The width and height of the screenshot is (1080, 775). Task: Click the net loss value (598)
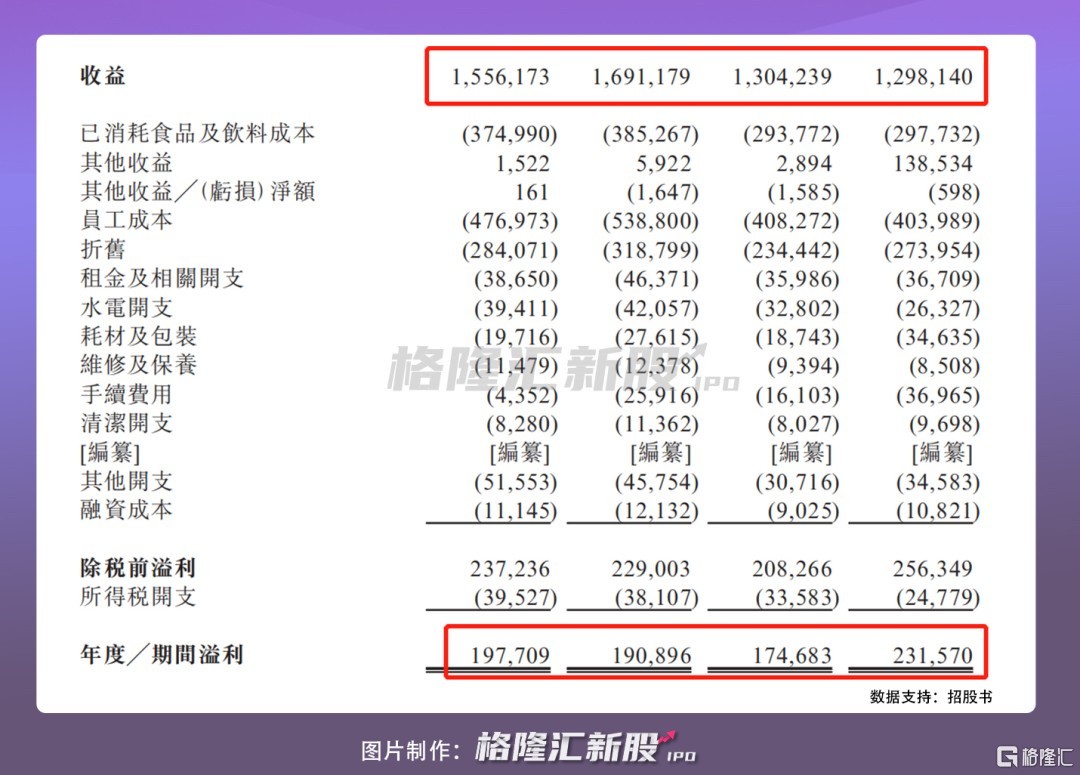tap(954, 192)
